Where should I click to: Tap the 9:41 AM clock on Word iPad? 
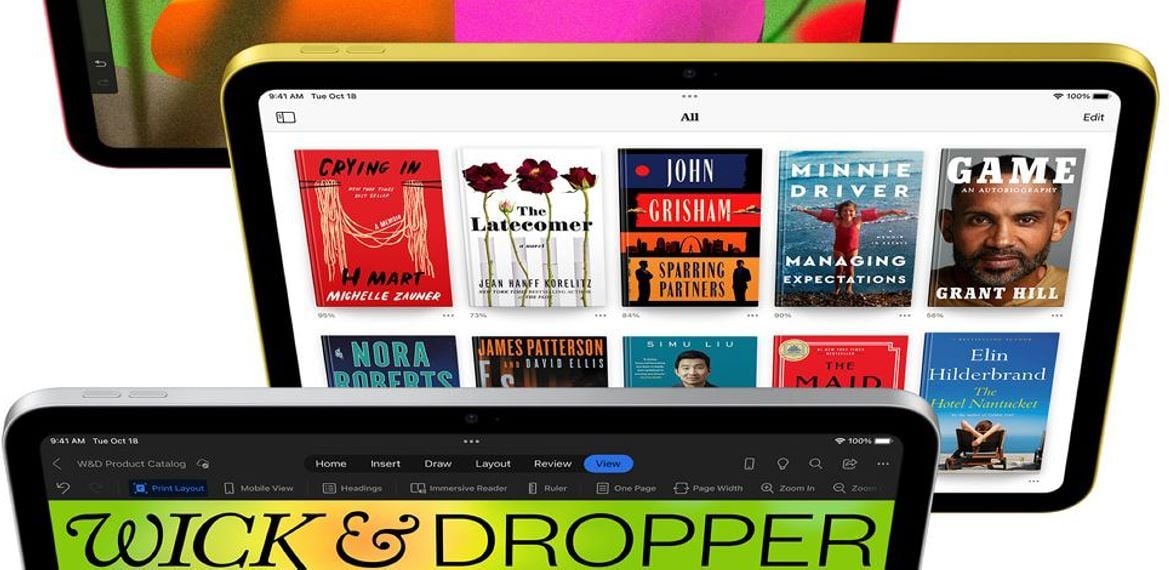pyautogui.click(x=68, y=441)
